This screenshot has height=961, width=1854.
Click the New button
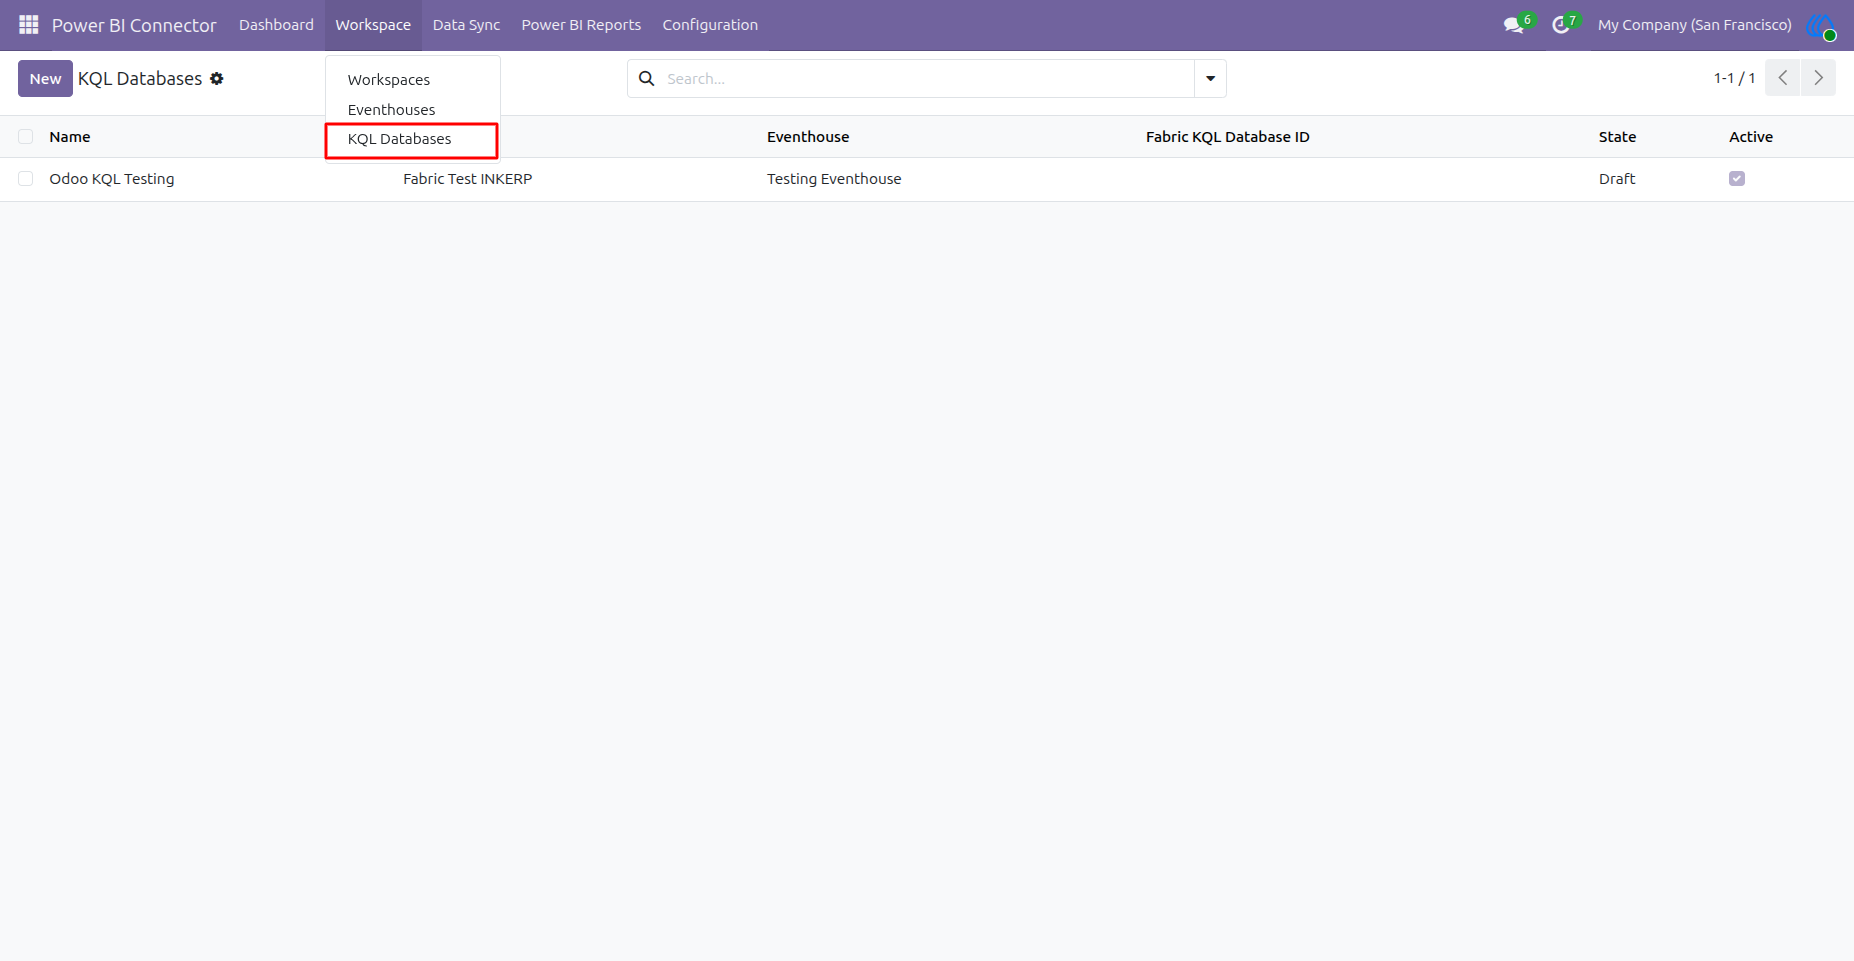point(45,78)
